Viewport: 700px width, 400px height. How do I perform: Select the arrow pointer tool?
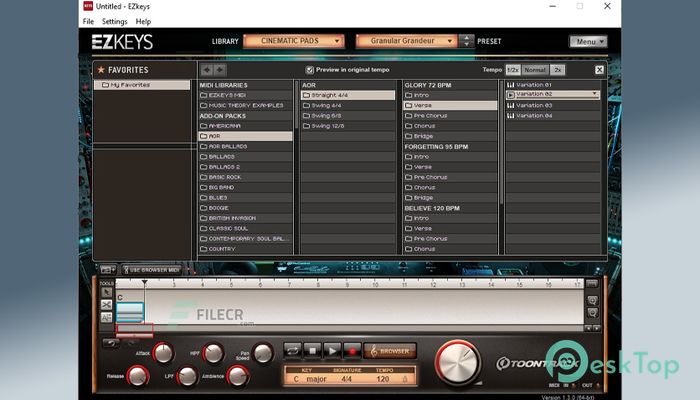coord(106,292)
